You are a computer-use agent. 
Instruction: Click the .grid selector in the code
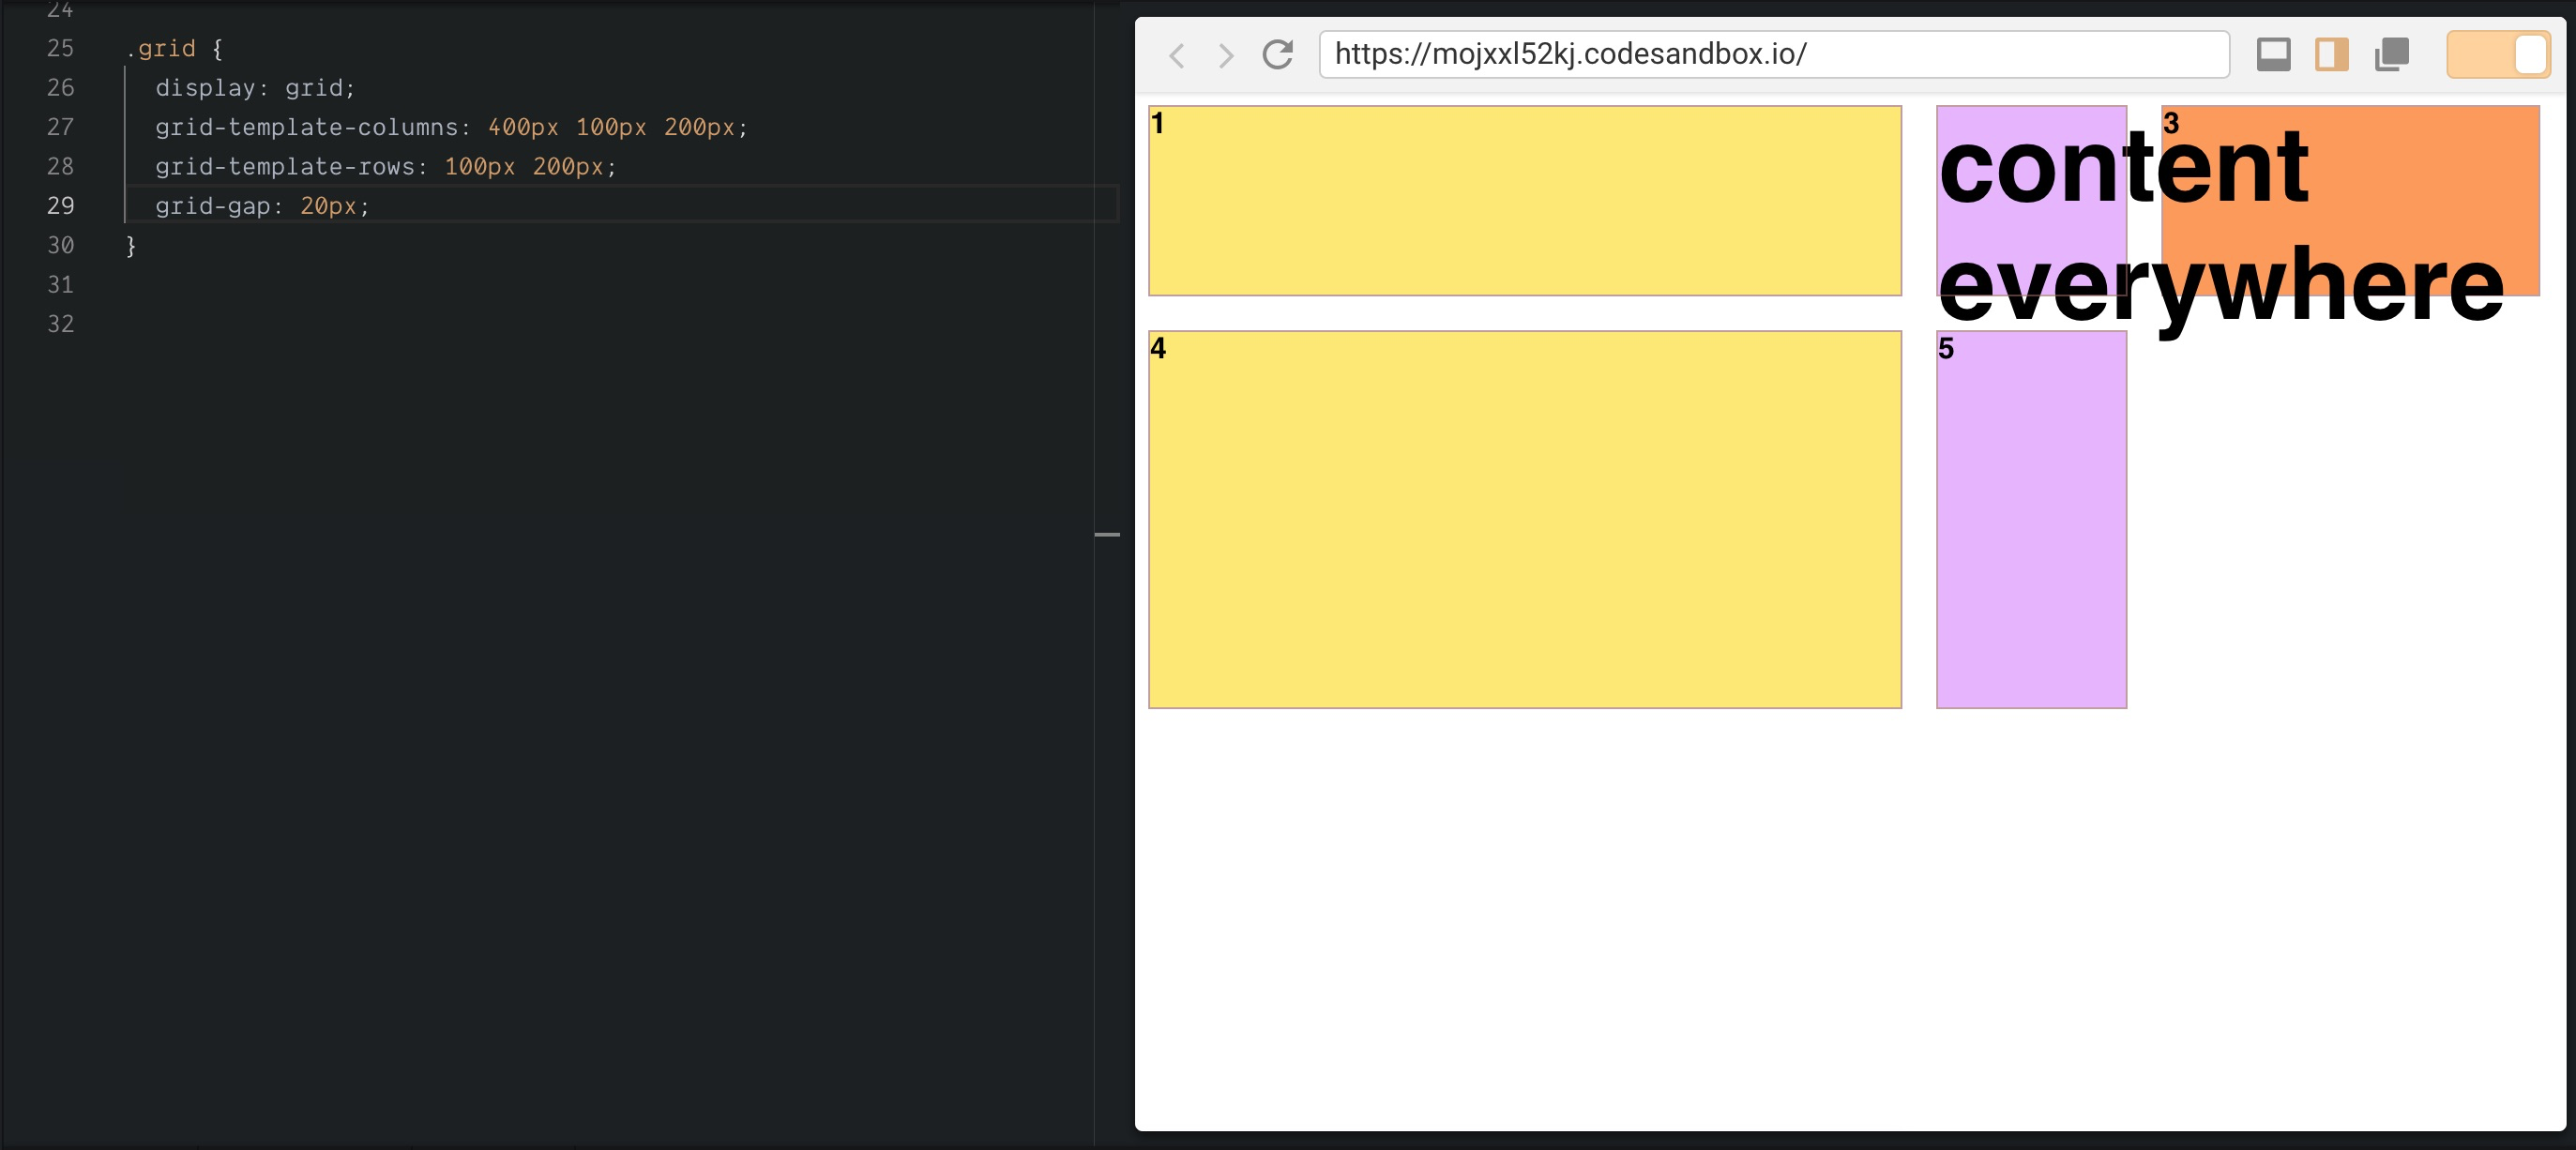[x=163, y=48]
